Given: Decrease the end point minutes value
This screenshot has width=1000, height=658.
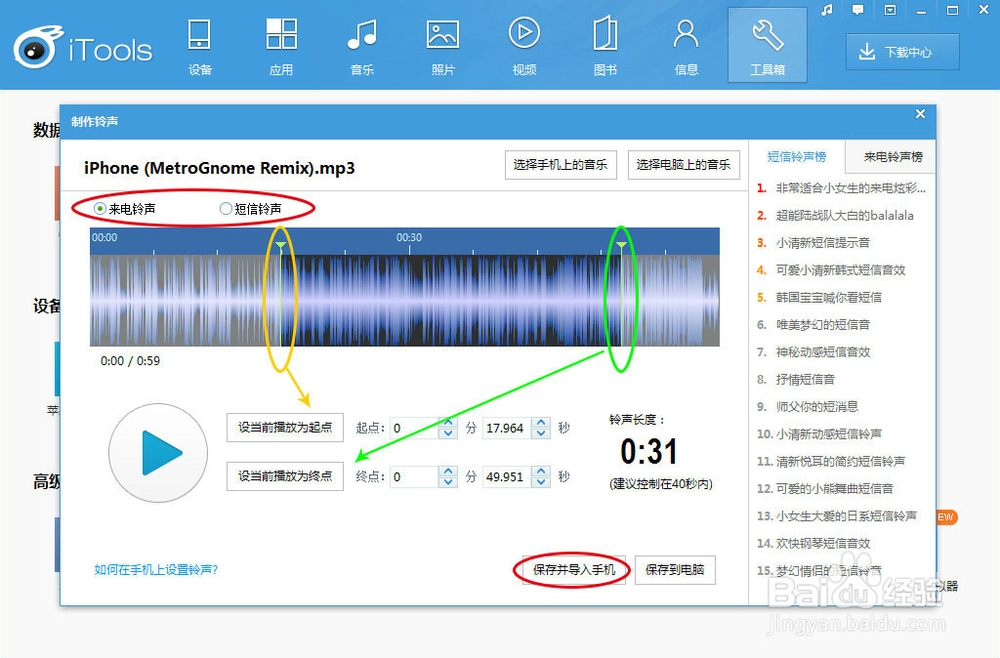Looking at the screenshot, I should 448,482.
